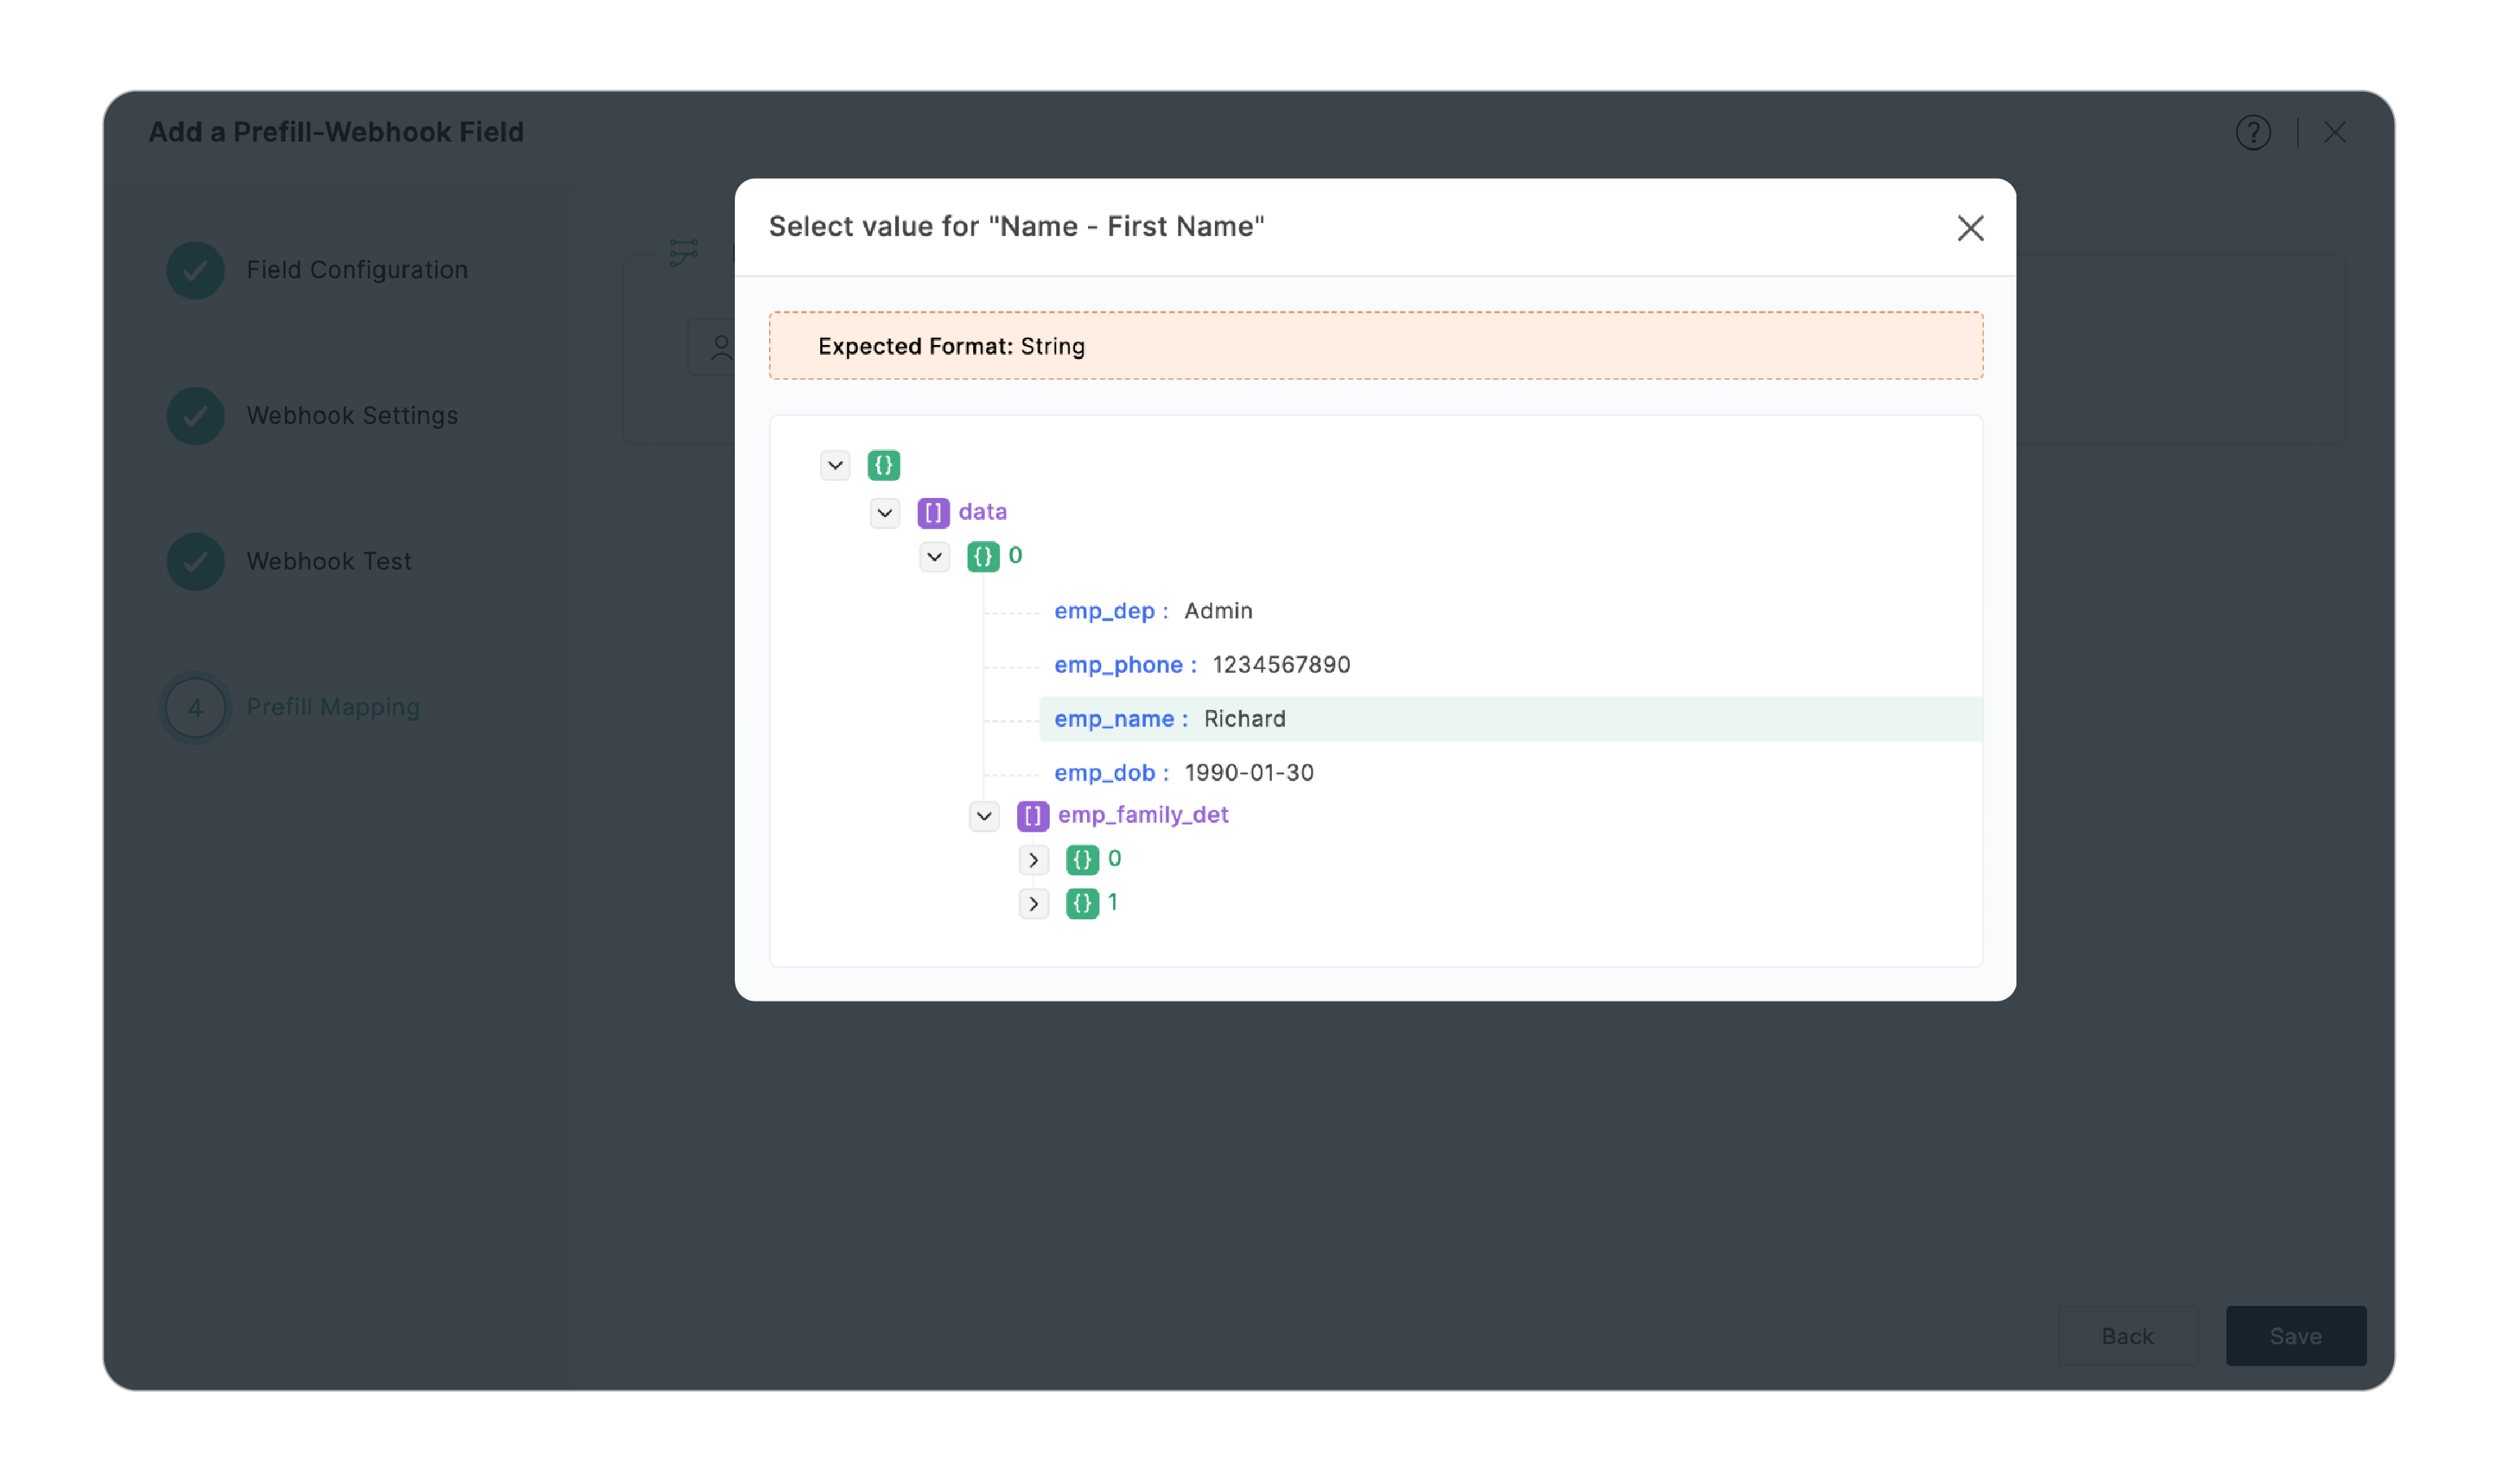Click the webhook branching icon behind the modal

pyautogui.click(x=683, y=253)
